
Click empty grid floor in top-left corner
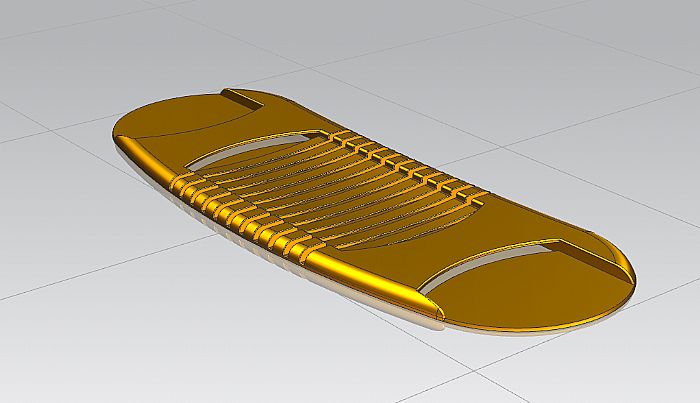60,50
